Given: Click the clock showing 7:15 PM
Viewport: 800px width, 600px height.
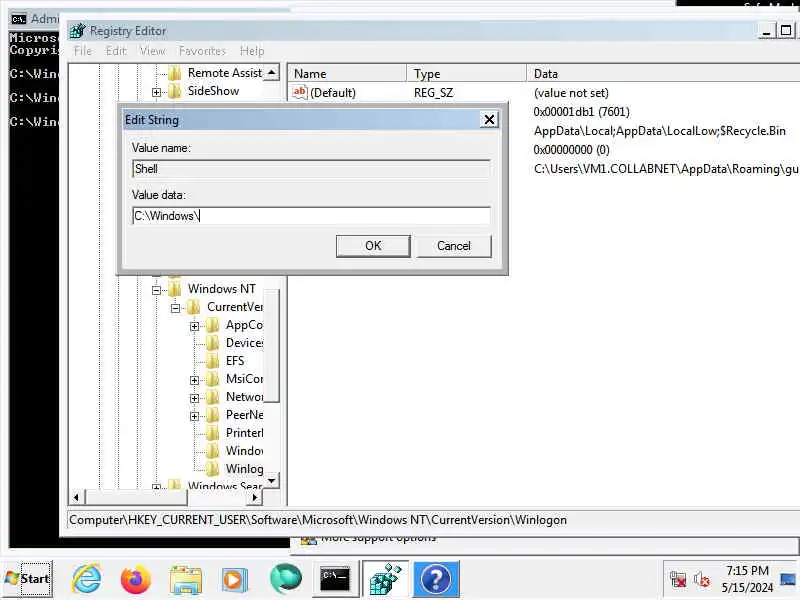Looking at the screenshot, I should (x=747, y=570).
